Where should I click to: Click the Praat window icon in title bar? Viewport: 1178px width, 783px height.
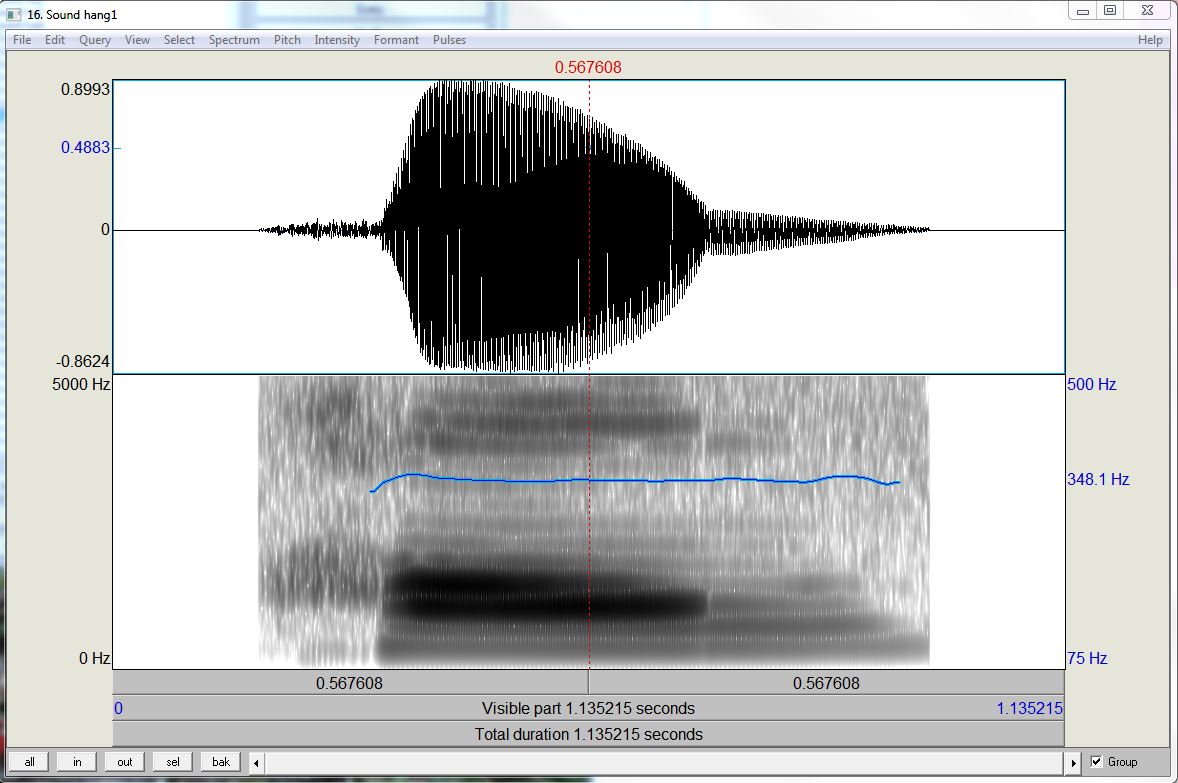14,14
